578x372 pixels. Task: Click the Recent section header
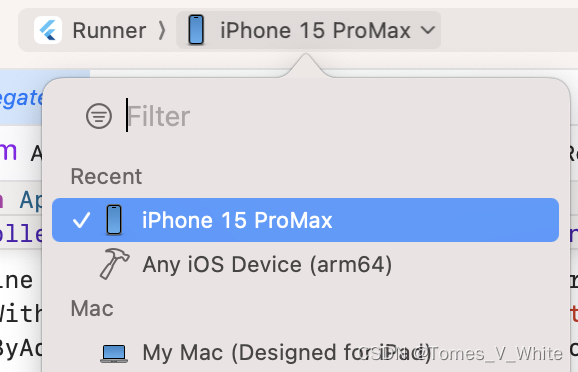coord(106,176)
